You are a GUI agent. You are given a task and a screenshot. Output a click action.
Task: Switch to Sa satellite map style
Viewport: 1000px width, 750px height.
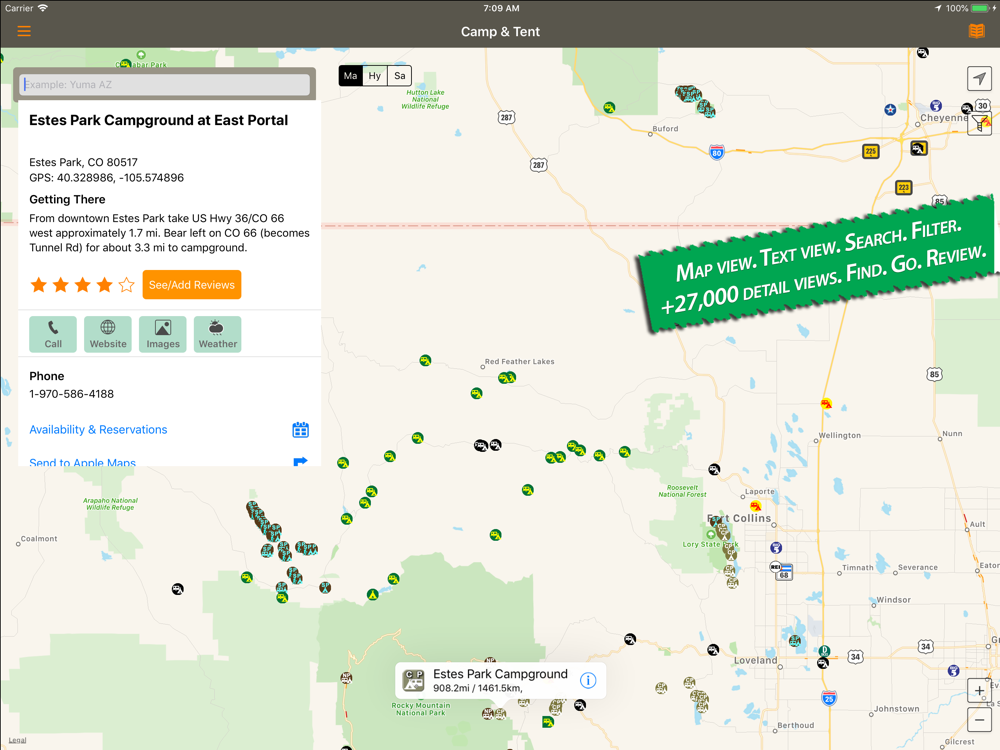pos(399,76)
